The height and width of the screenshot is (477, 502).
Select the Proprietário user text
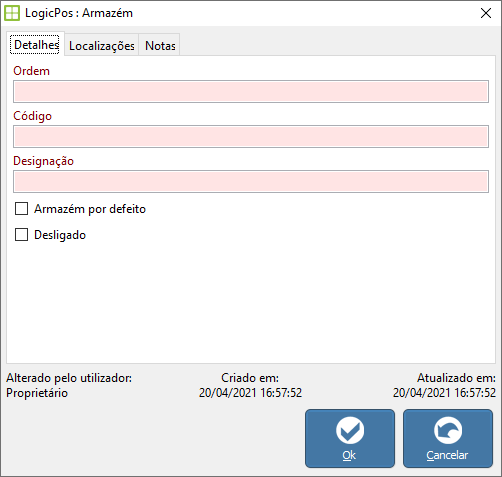pyautogui.click(x=37, y=393)
